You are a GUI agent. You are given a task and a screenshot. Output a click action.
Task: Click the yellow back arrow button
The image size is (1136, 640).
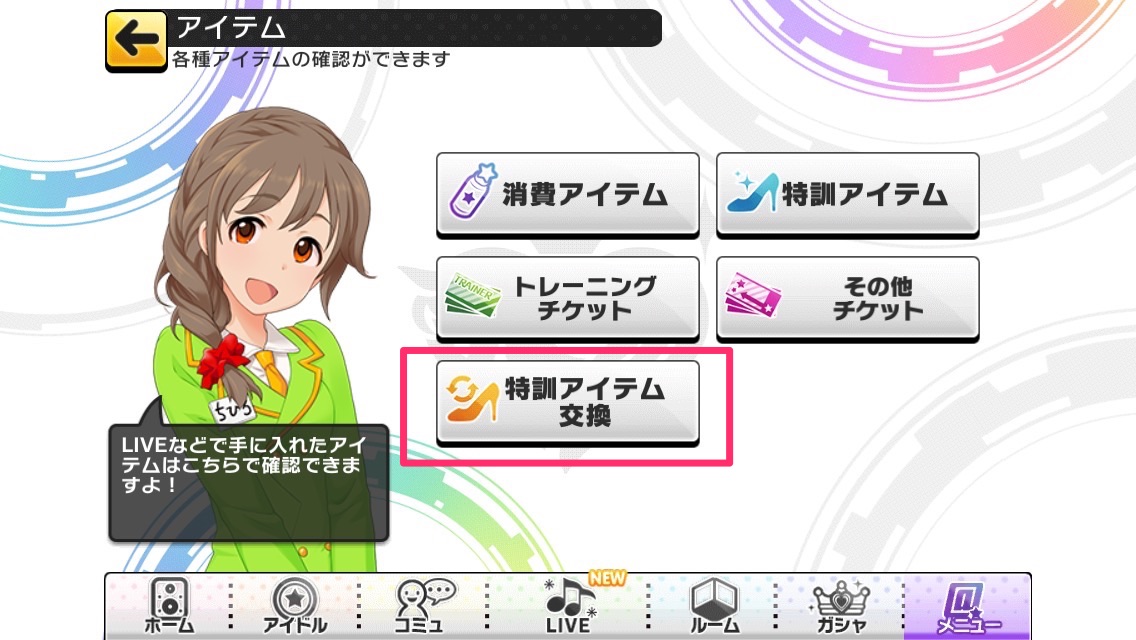pos(136,41)
